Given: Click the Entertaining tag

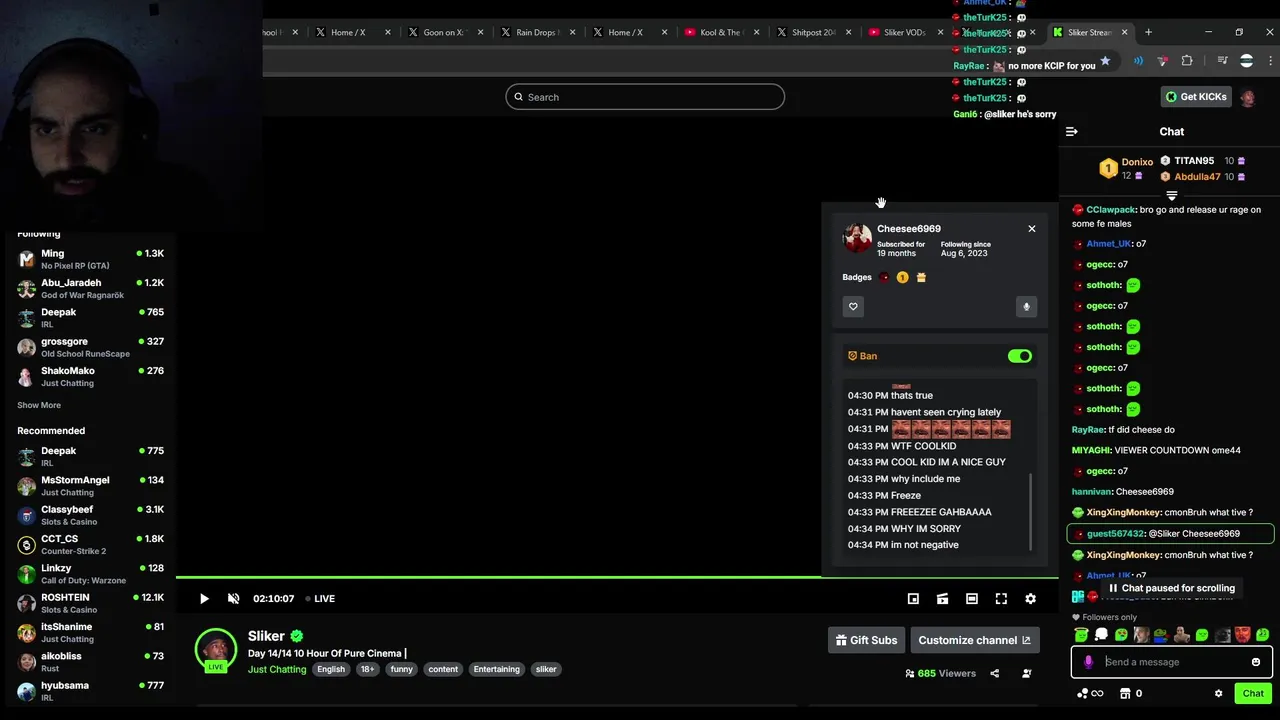Looking at the screenshot, I should (497, 669).
